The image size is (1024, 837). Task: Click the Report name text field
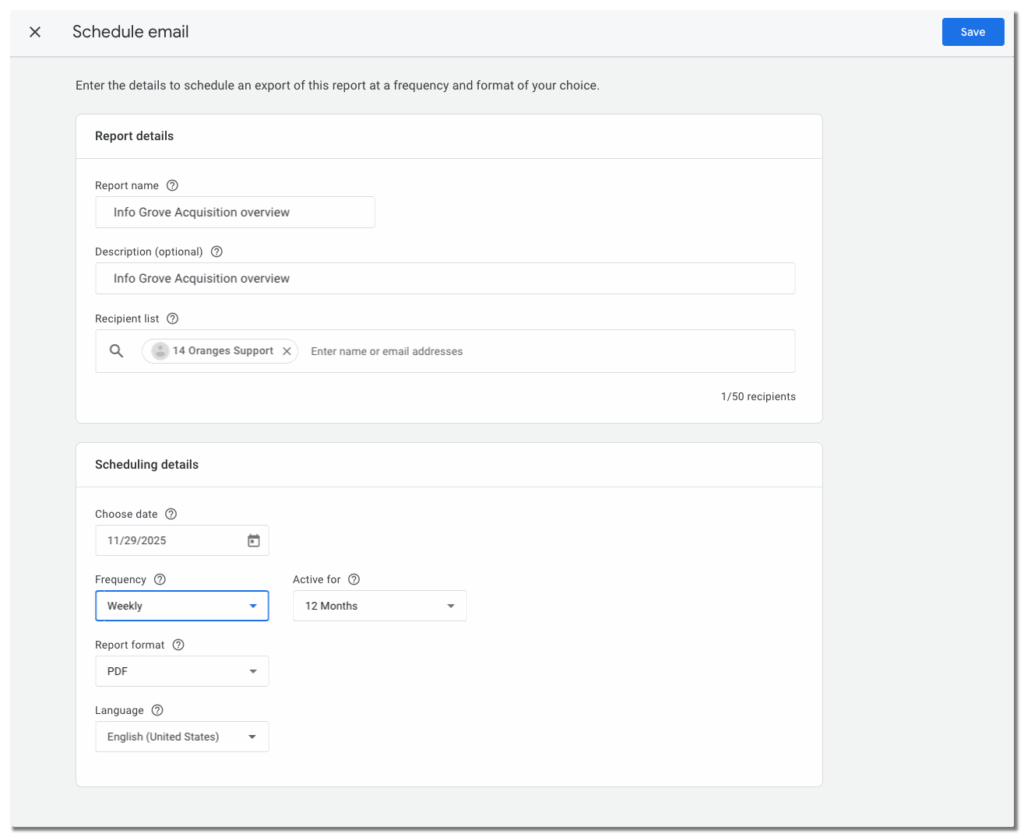click(x=235, y=212)
